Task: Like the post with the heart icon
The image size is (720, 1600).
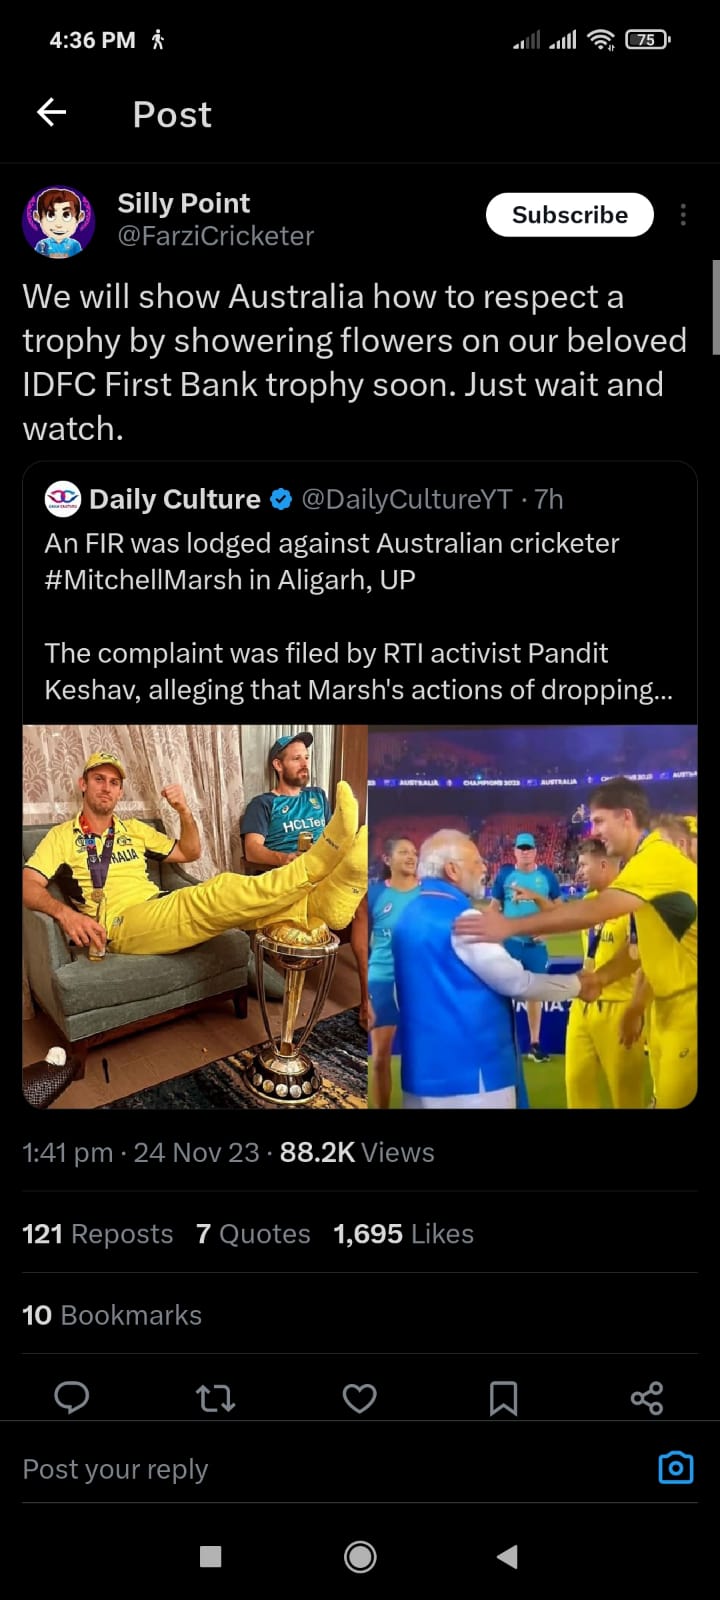Action: click(359, 1398)
